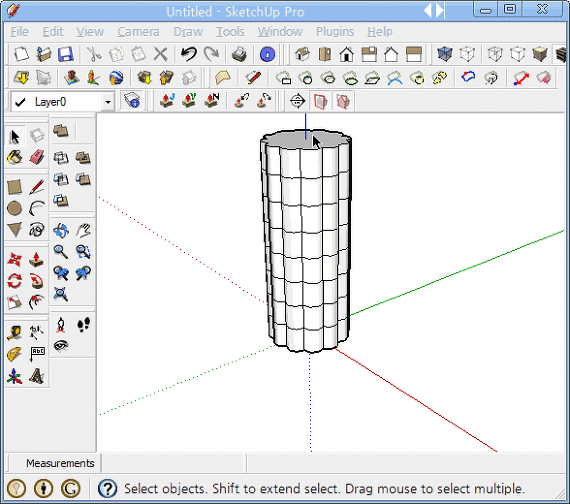Pick the Eraser tool

click(x=37, y=158)
